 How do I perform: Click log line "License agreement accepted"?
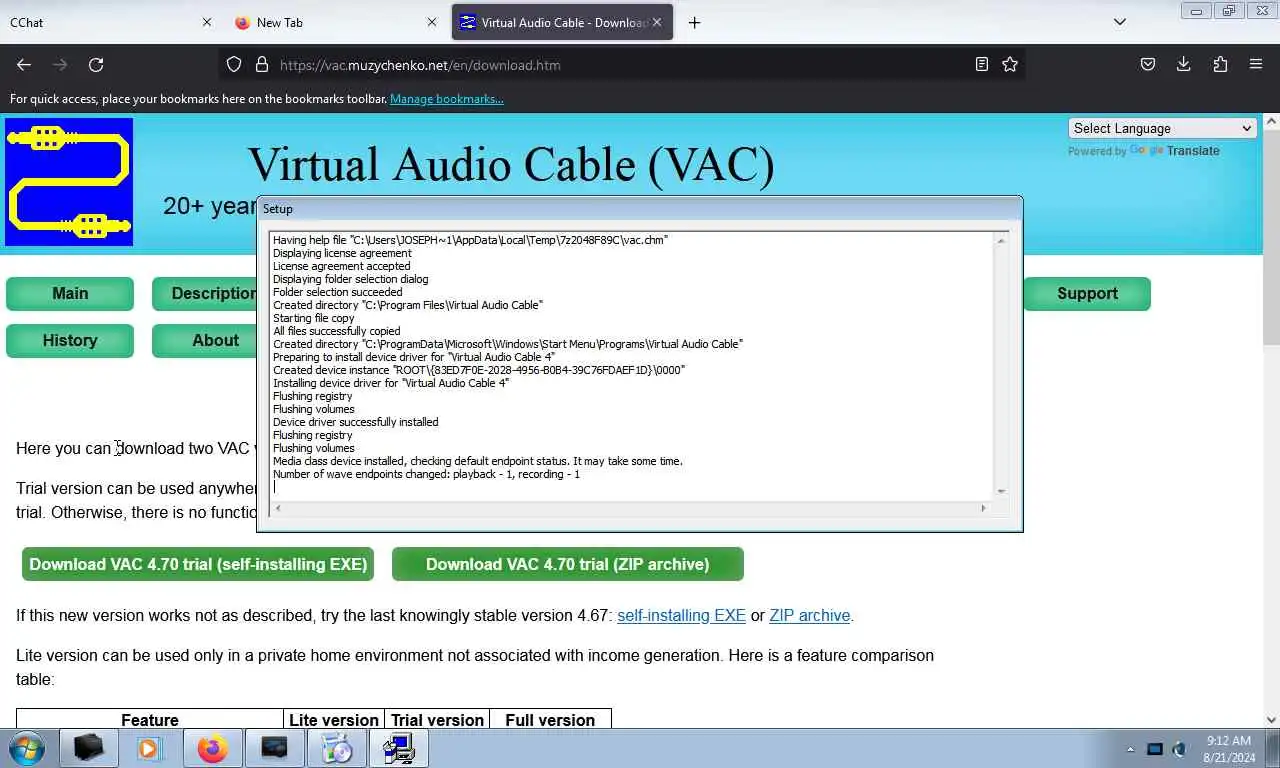(x=342, y=266)
